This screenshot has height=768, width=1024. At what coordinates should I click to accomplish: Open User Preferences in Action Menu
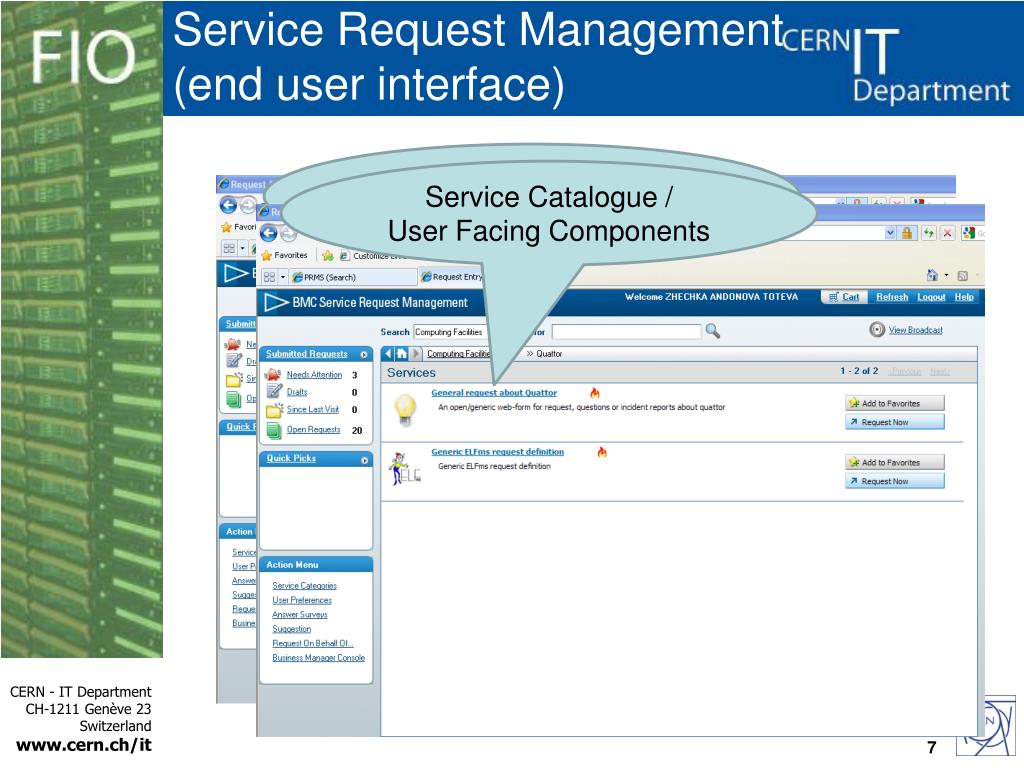tap(302, 600)
